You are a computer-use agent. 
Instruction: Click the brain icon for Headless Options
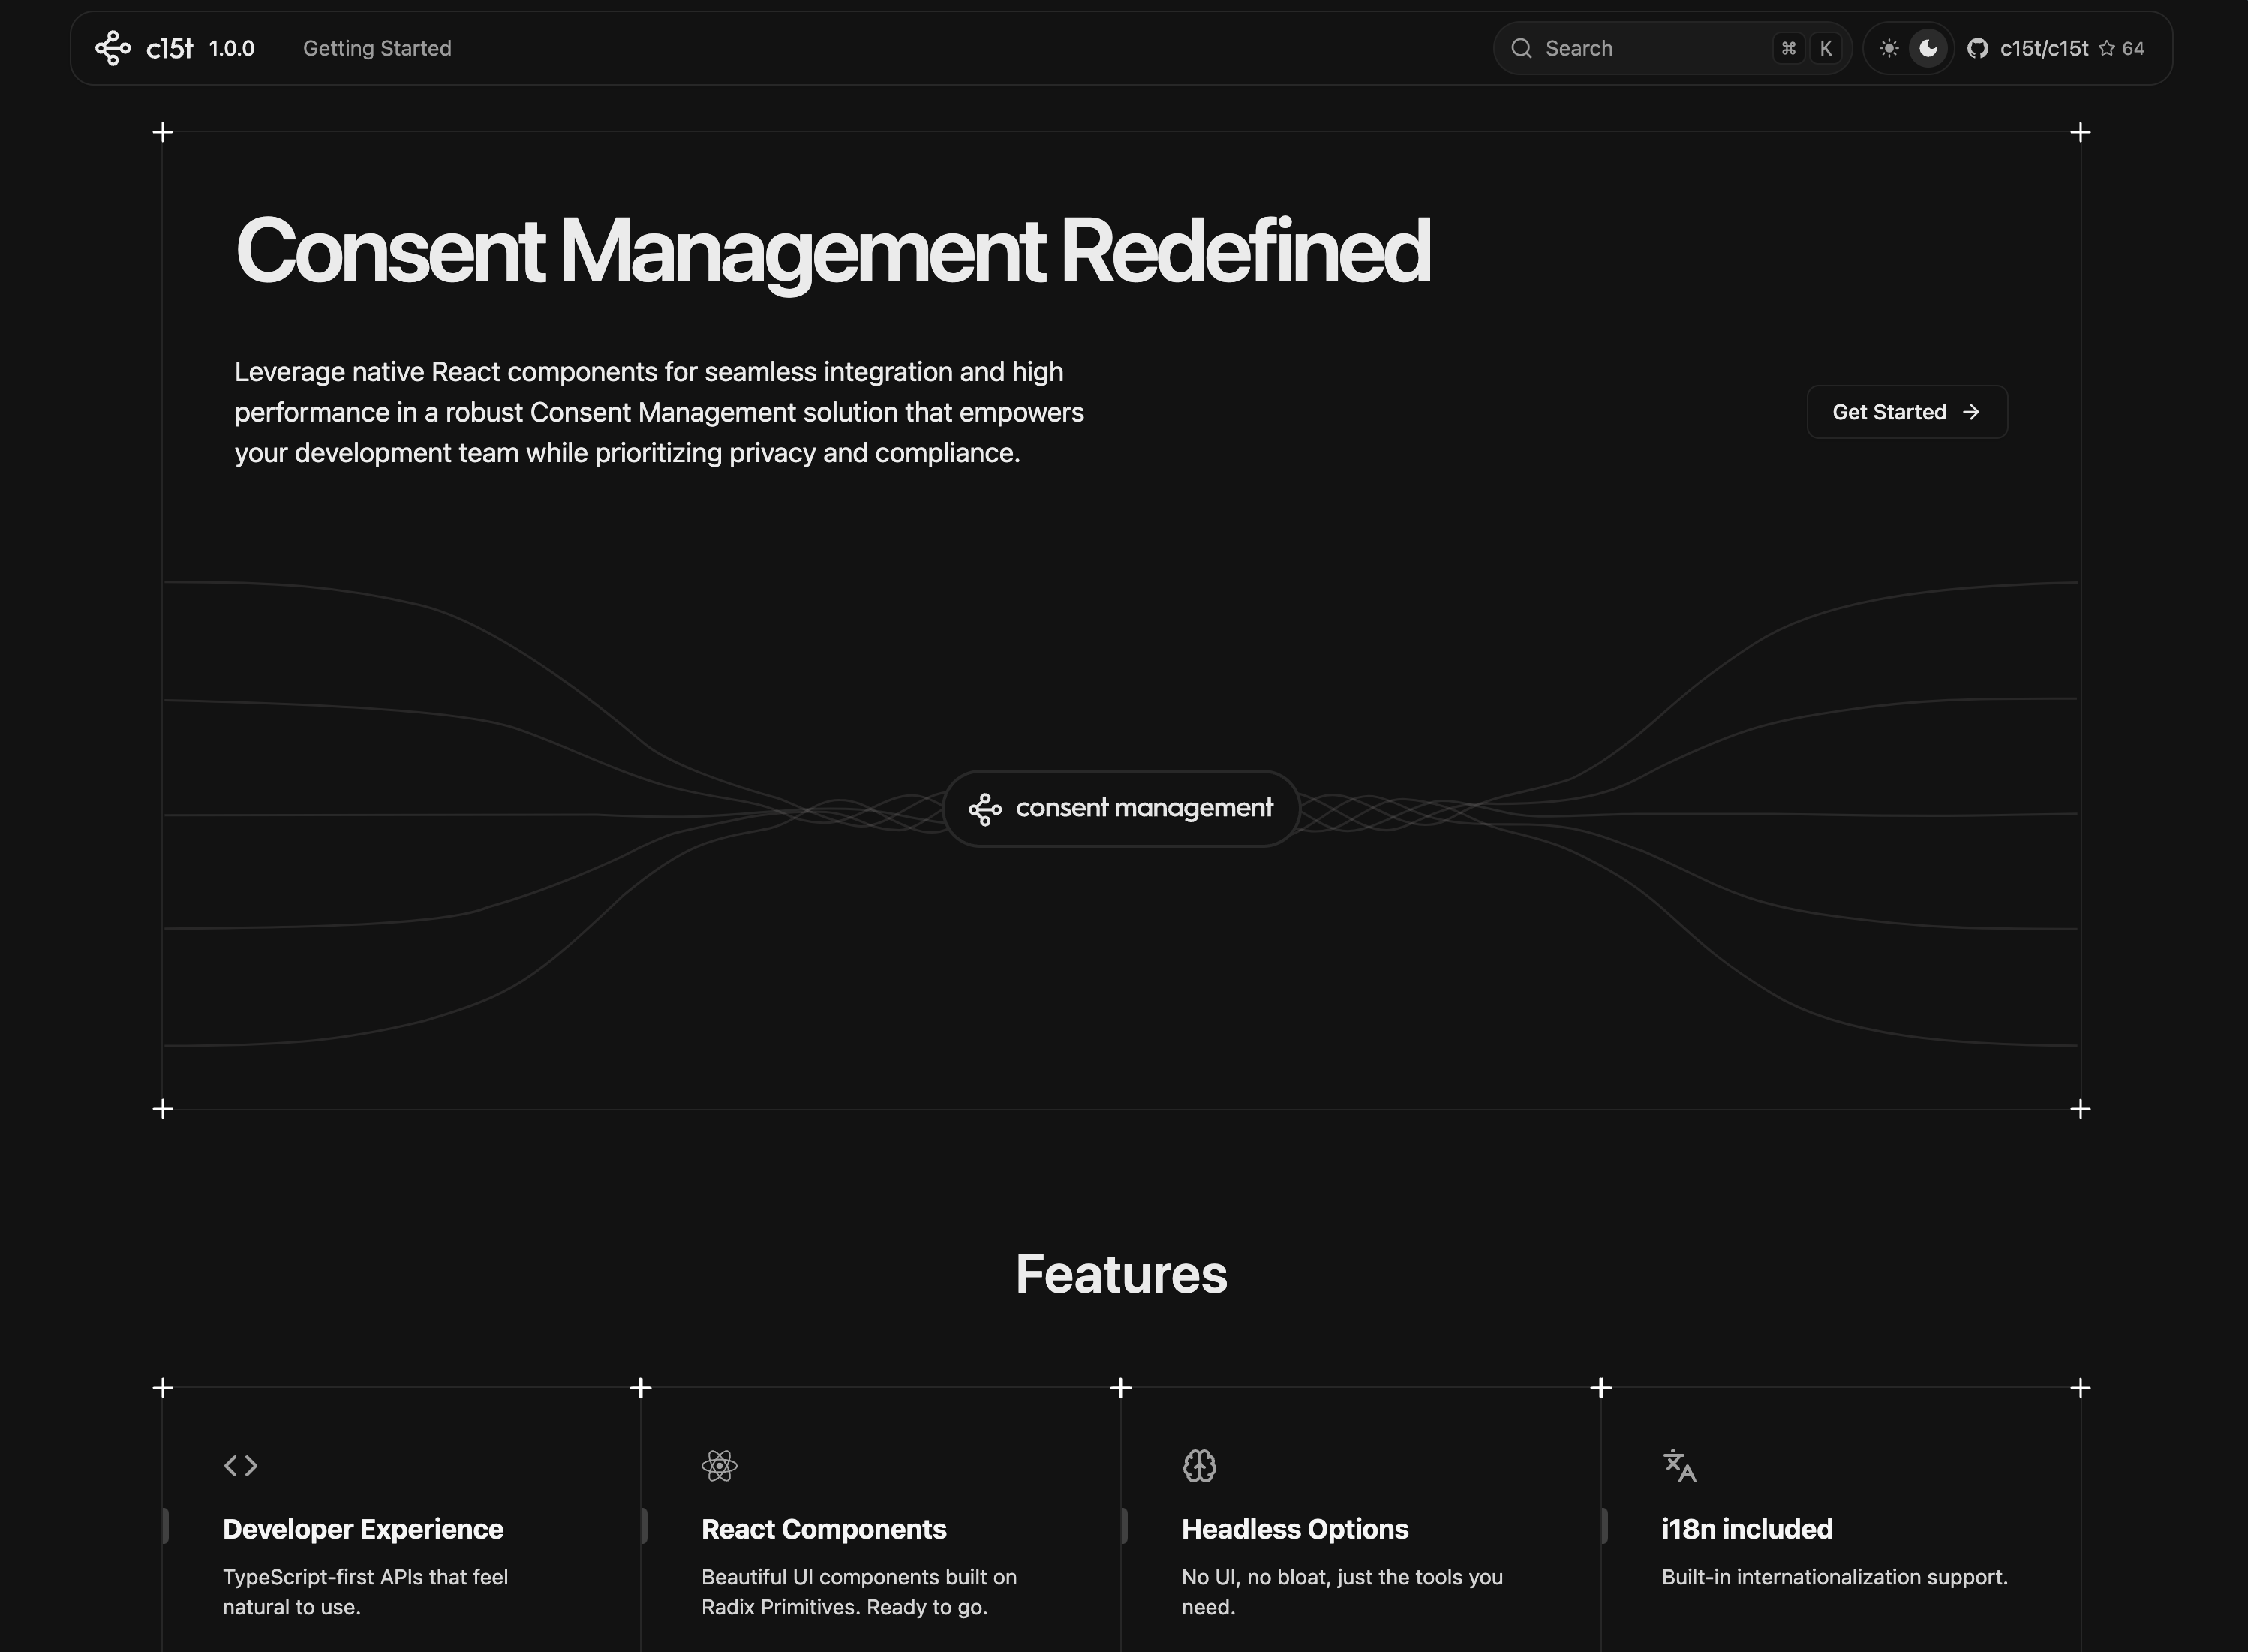1199,1466
